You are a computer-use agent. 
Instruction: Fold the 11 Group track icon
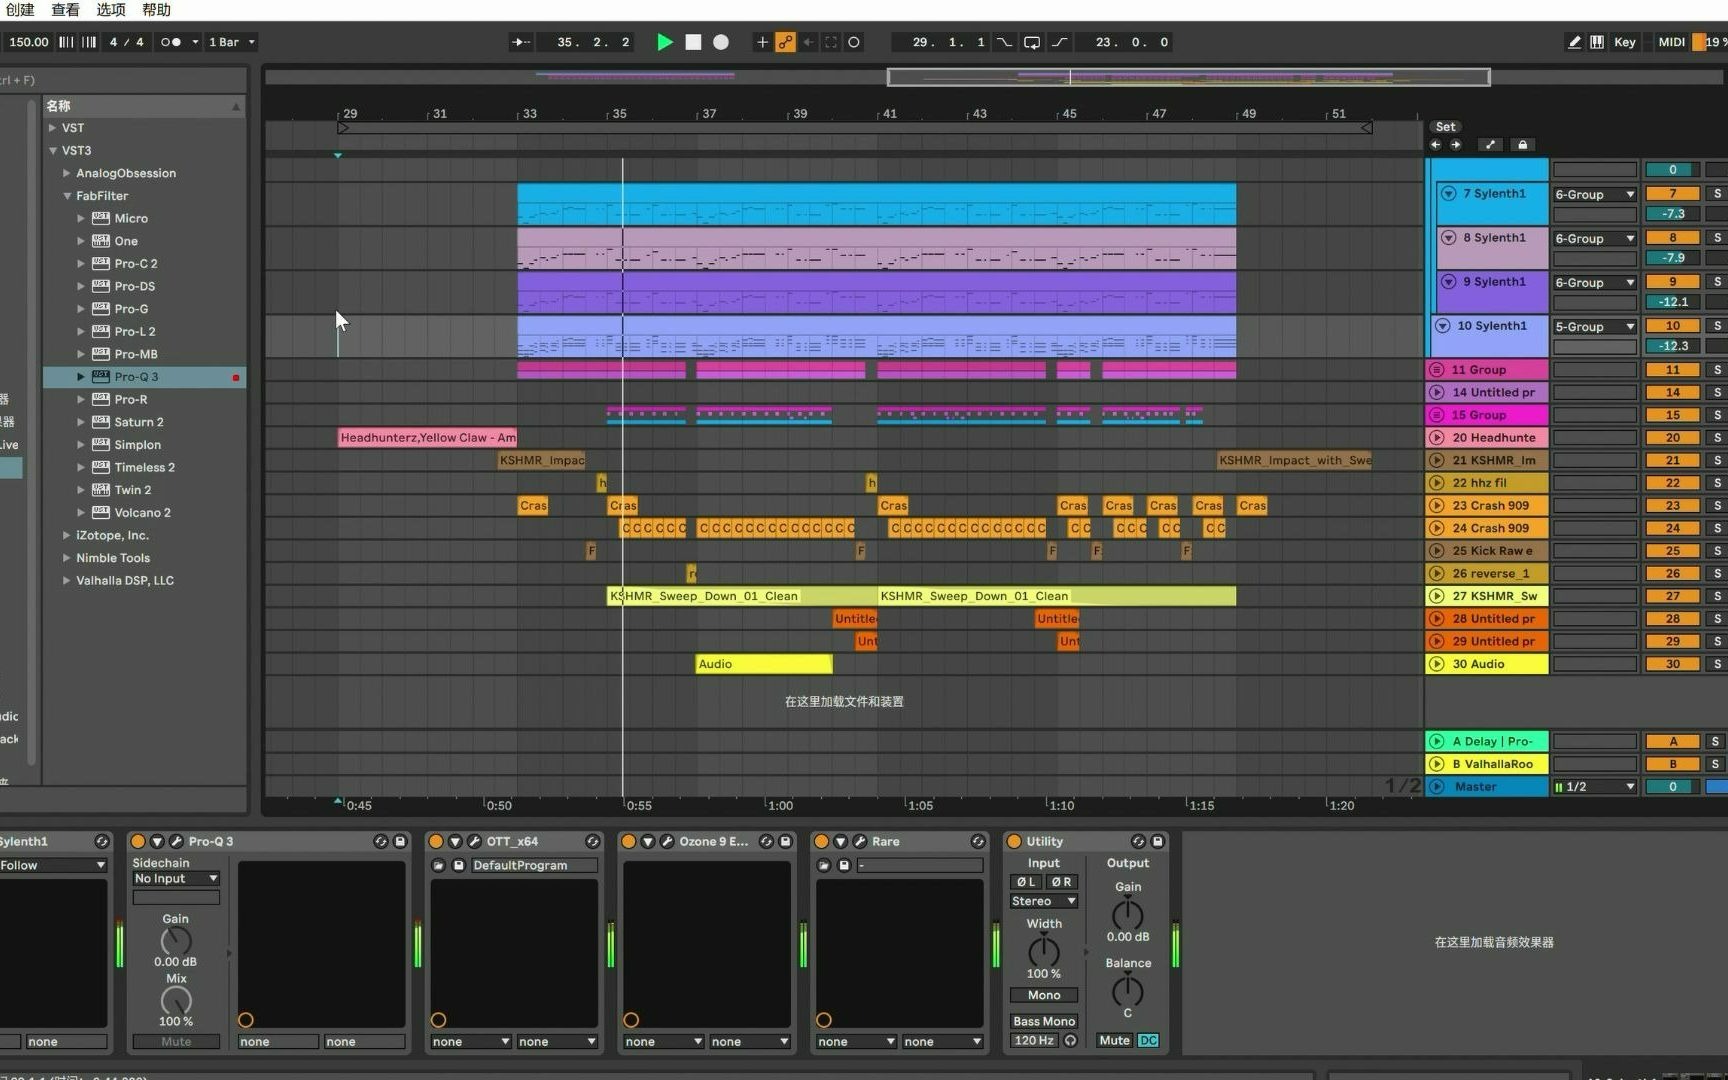pos(1437,369)
